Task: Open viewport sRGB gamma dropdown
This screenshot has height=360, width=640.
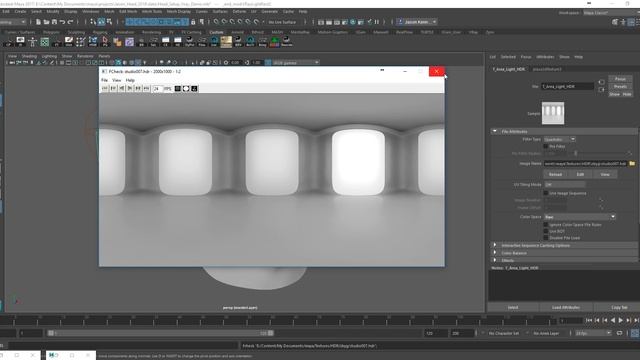Action: tap(296, 62)
